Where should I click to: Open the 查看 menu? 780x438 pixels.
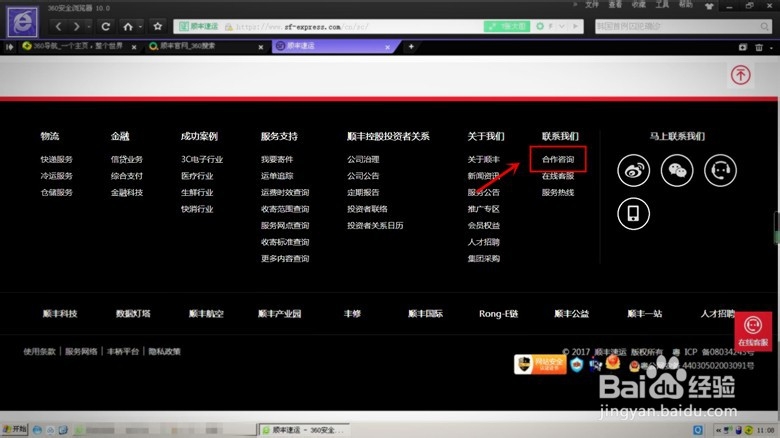615,4
